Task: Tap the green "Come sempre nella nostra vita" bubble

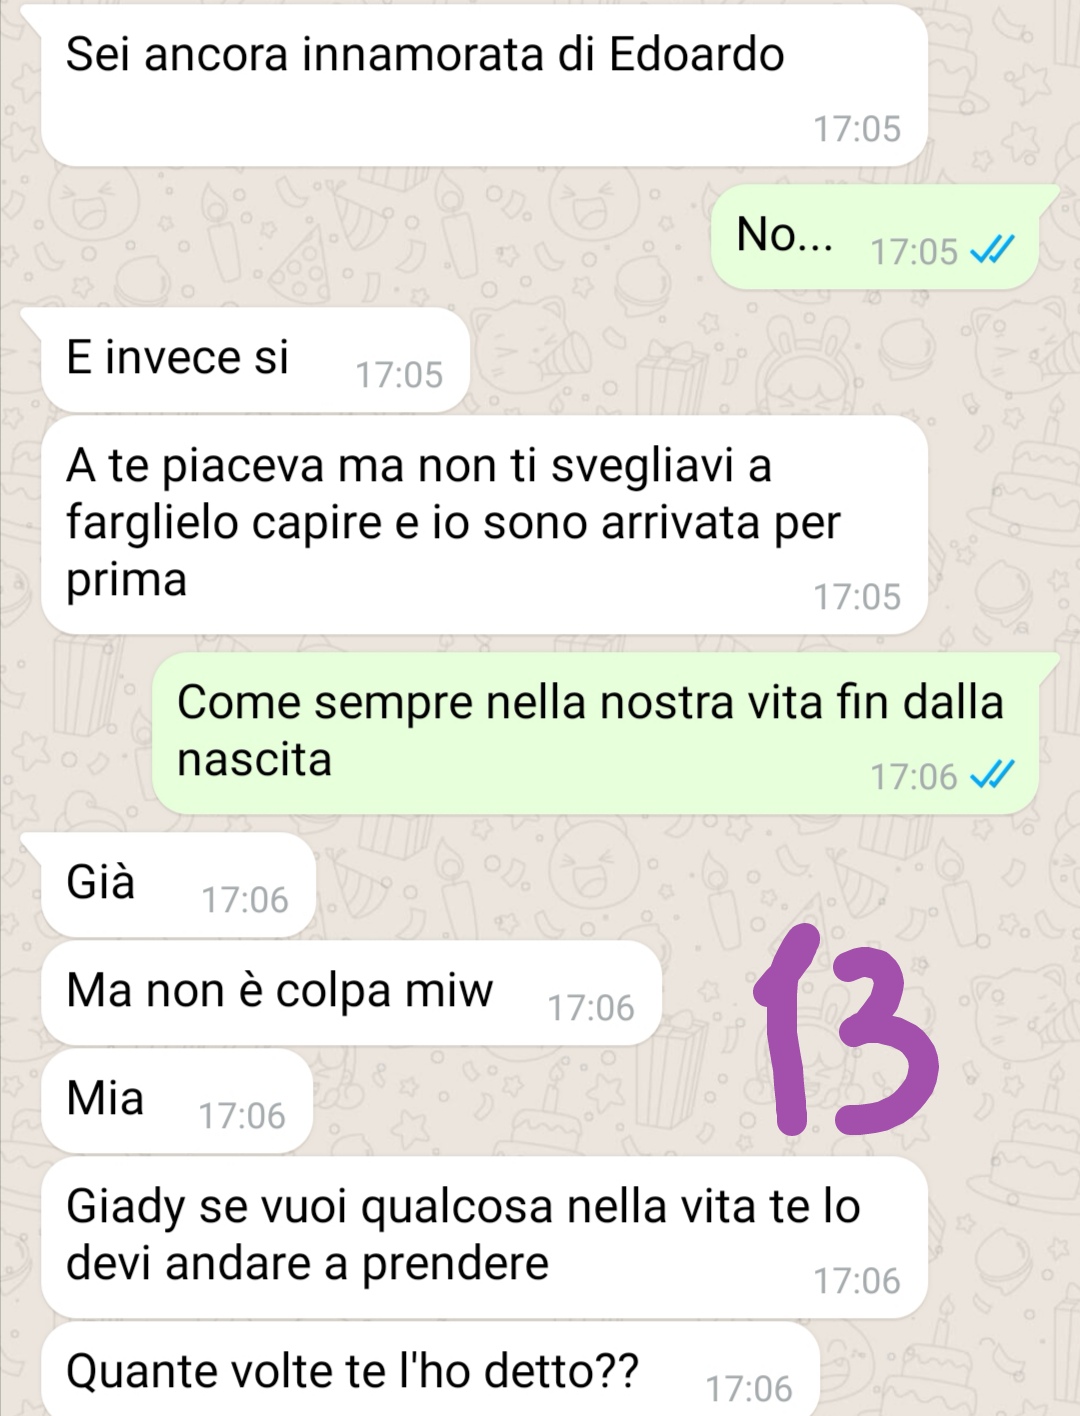Action: [595, 734]
